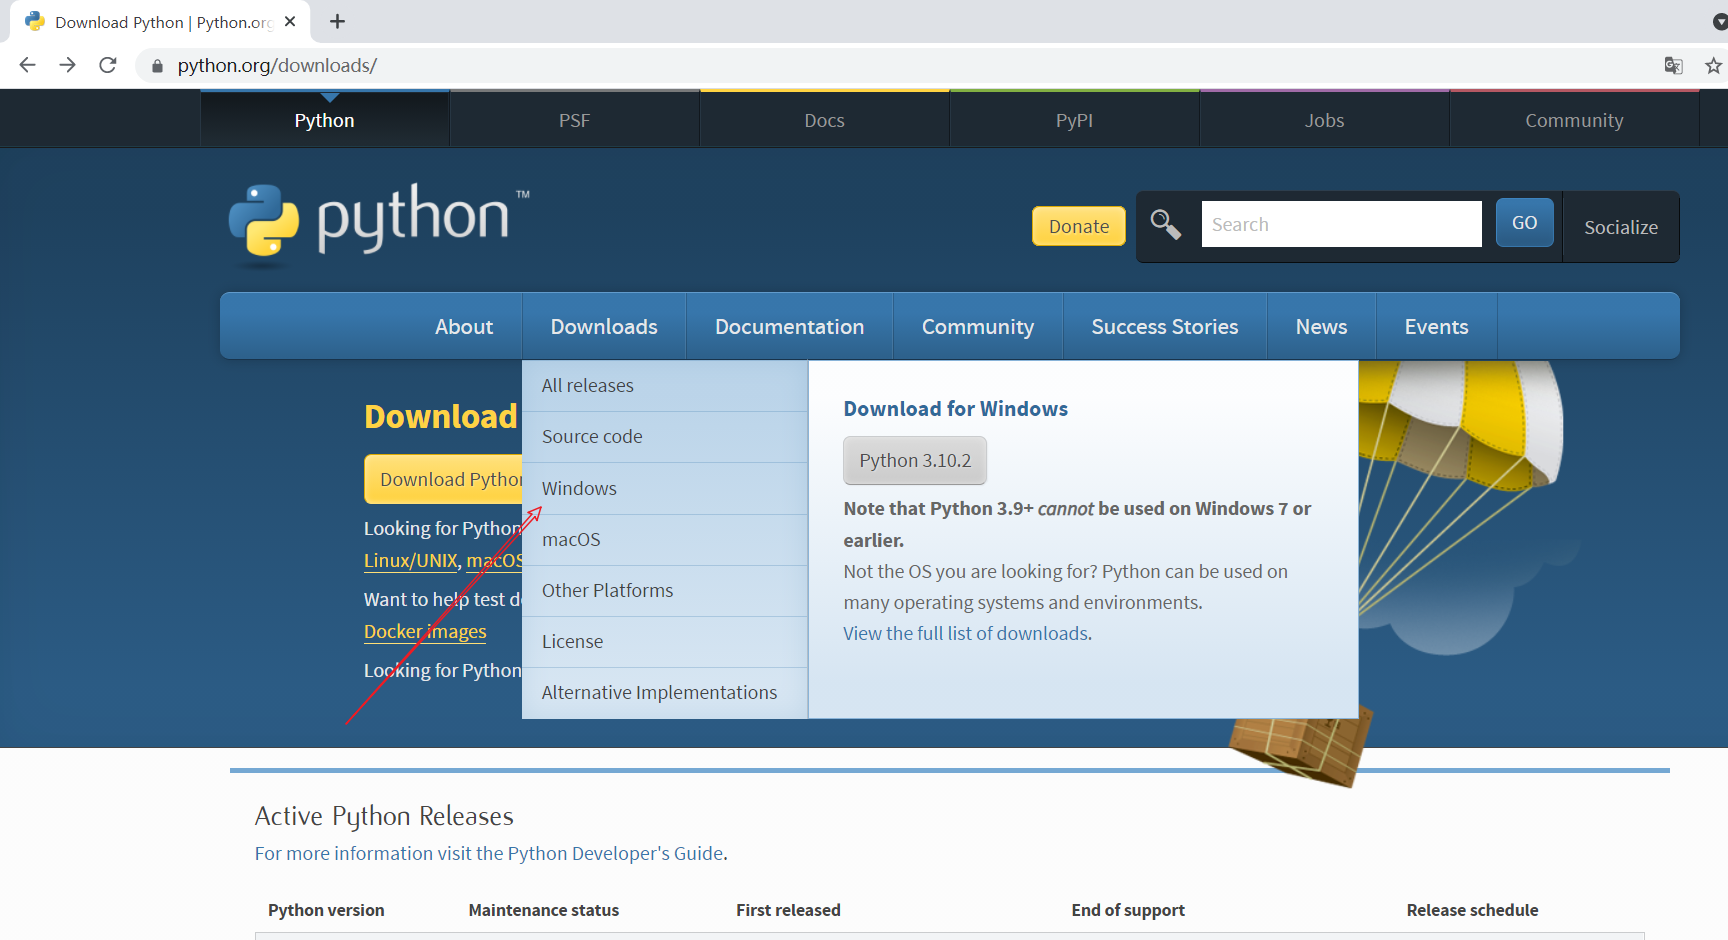1728x940 pixels.
Task: Click Maintenance status column header
Action: [544, 910]
